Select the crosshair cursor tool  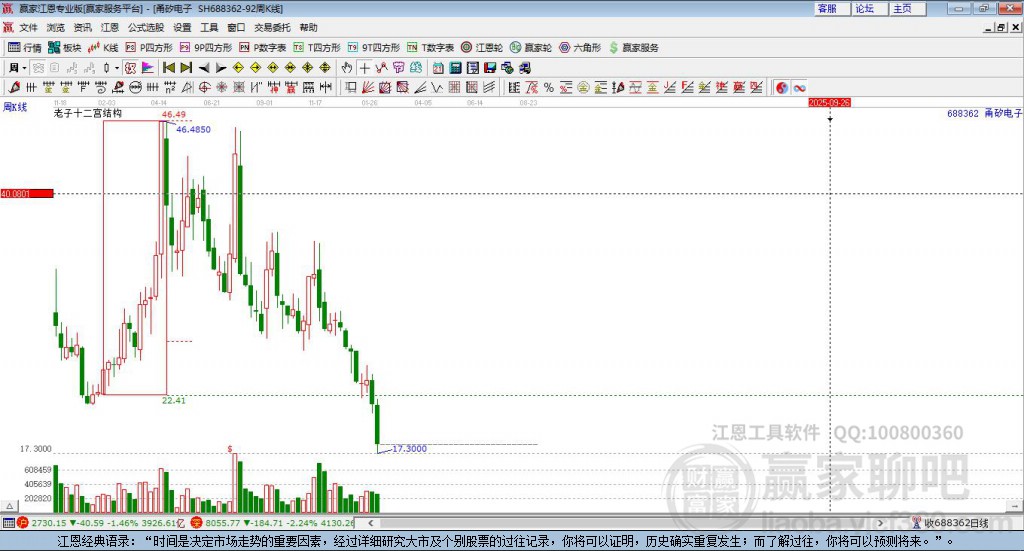(x=364, y=68)
